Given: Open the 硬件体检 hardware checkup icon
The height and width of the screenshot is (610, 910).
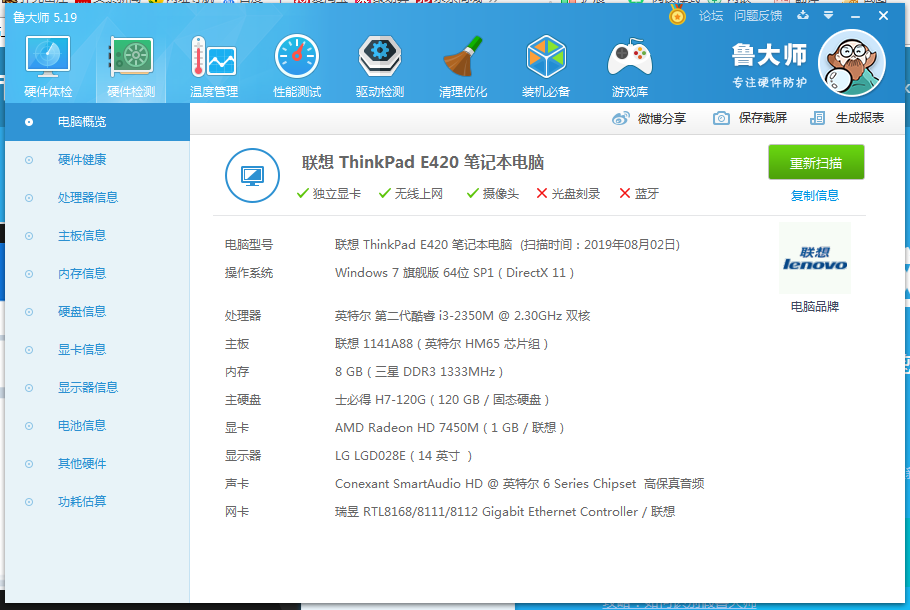Looking at the screenshot, I should tap(48, 66).
